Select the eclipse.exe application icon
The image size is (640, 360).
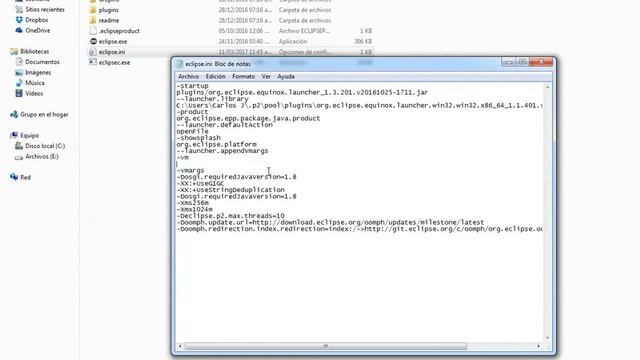[93, 41]
